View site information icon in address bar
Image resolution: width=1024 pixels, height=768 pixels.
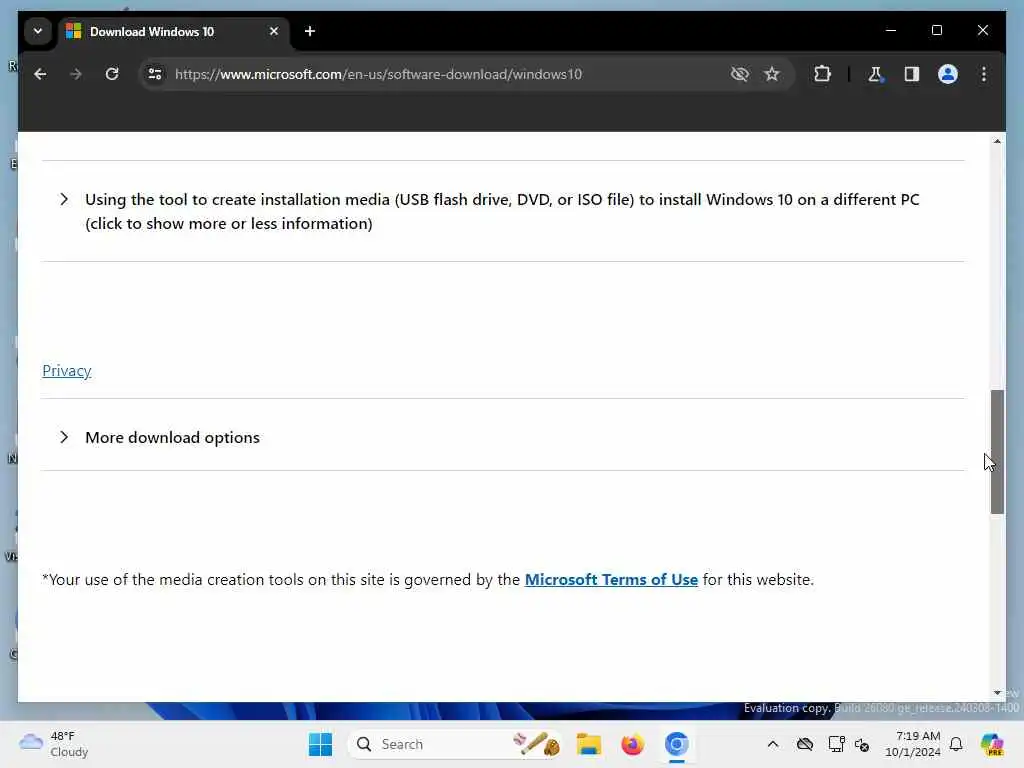pos(155,74)
